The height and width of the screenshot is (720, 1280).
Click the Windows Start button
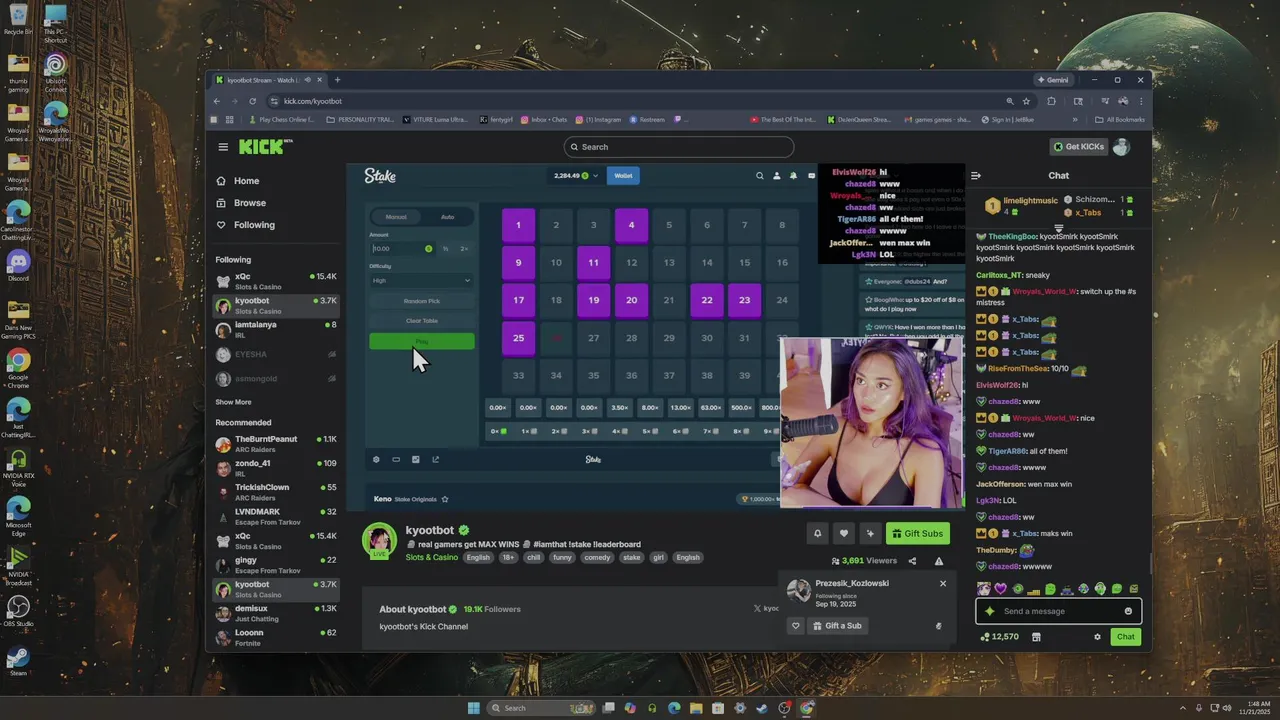[x=474, y=708]
